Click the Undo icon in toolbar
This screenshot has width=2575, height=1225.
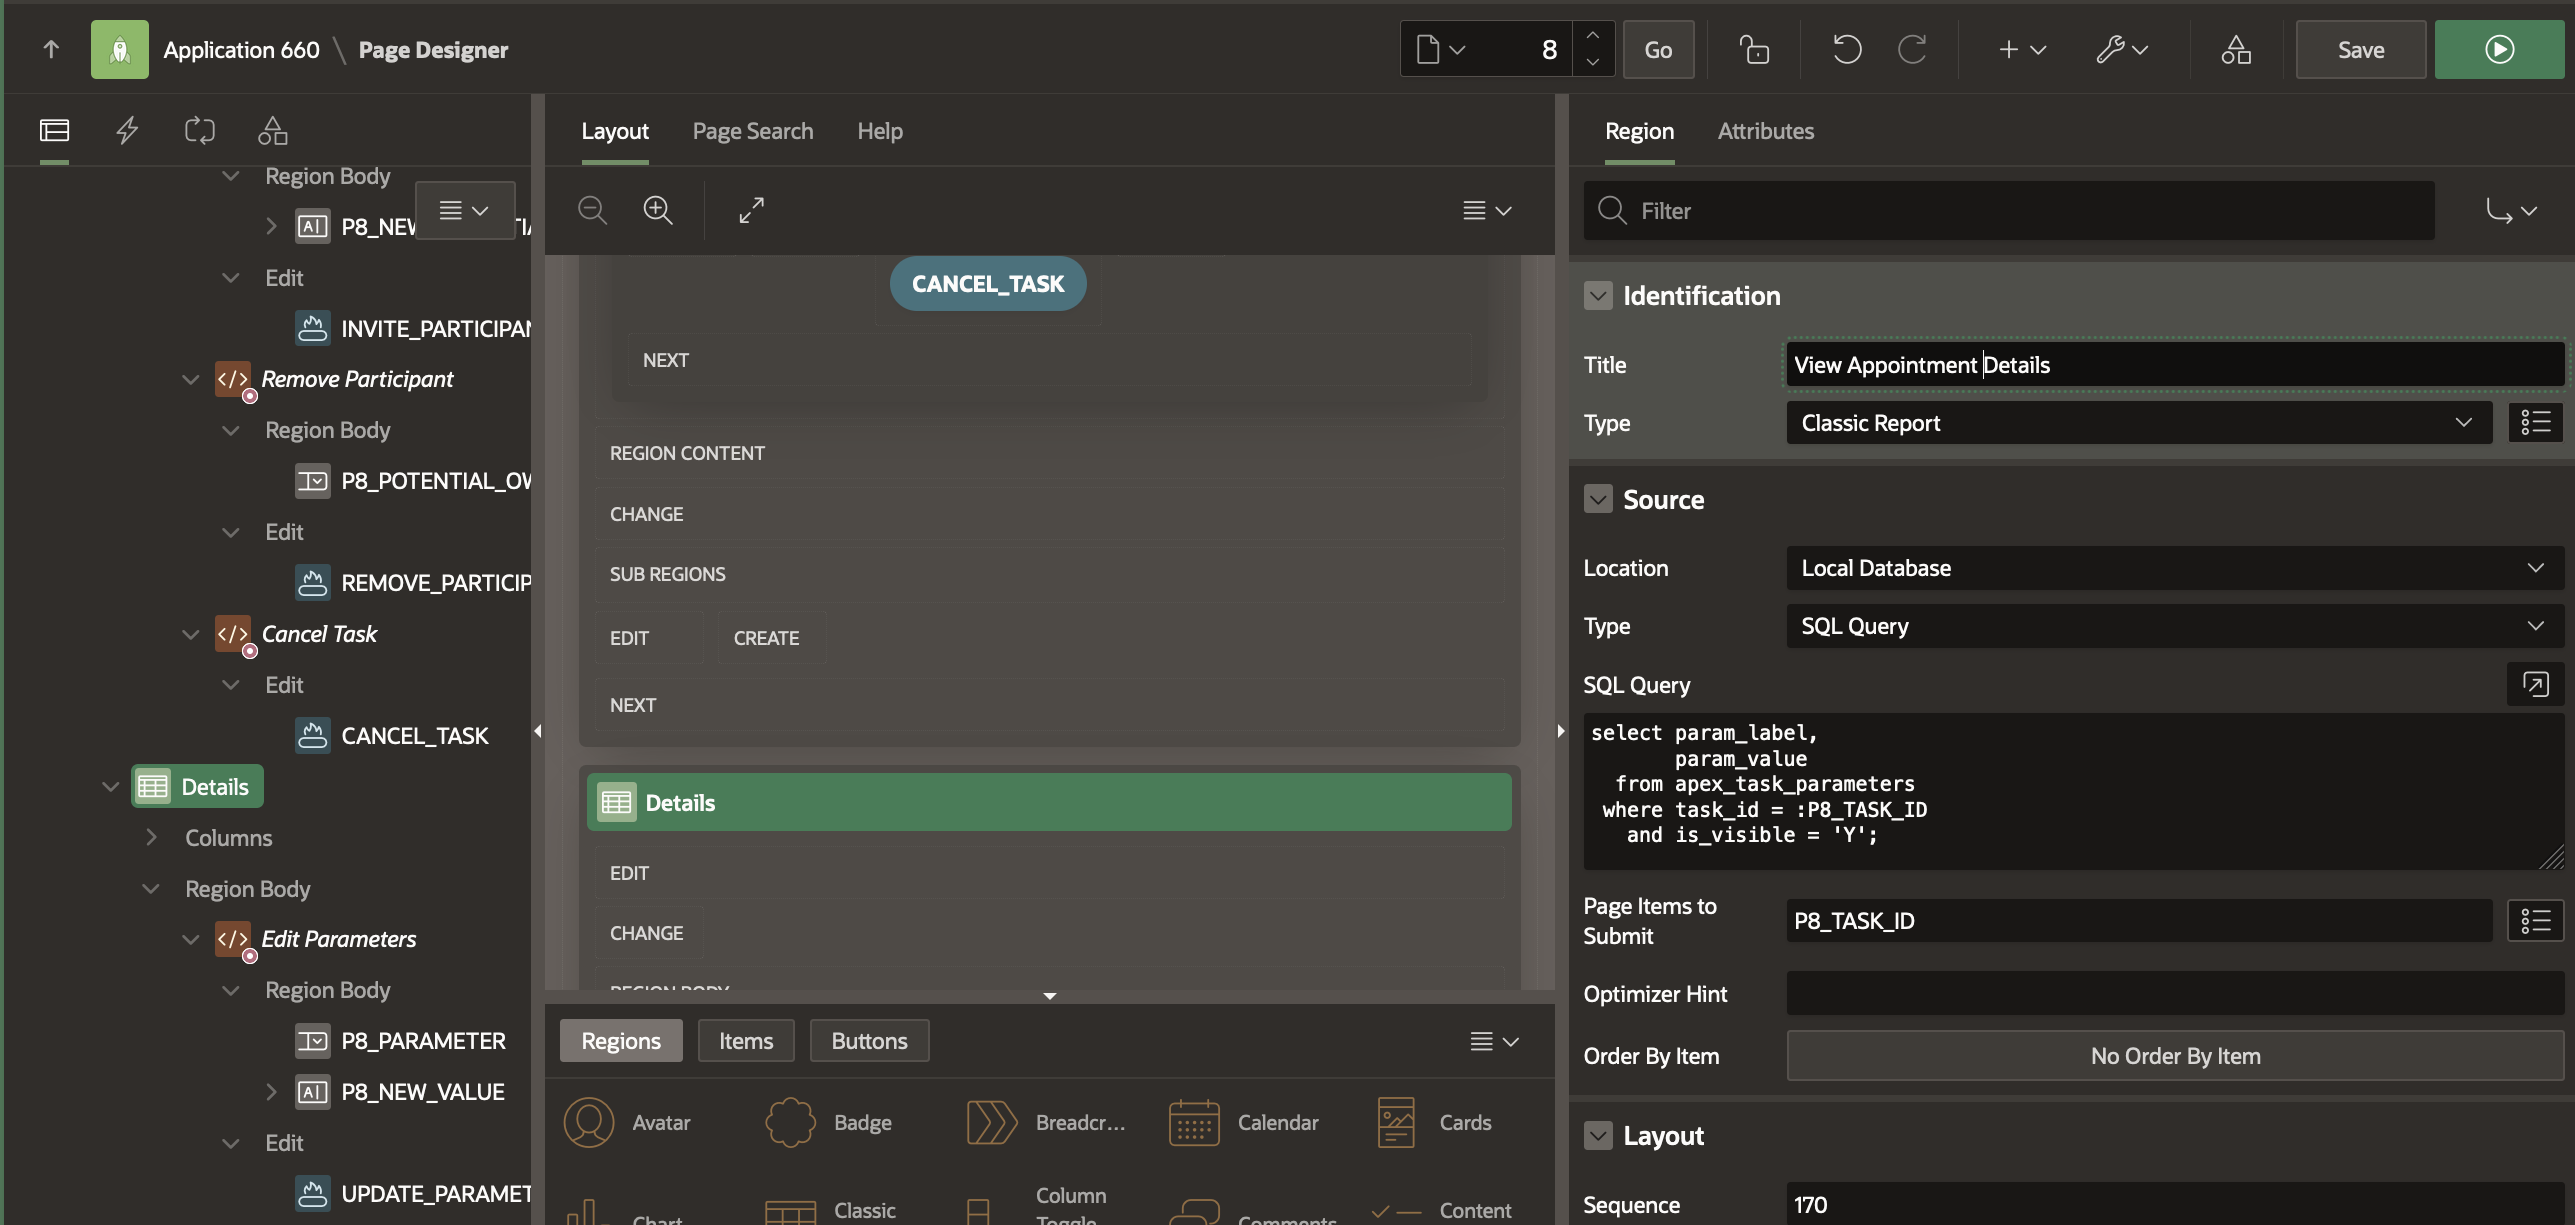click(x=1846, y=49)
